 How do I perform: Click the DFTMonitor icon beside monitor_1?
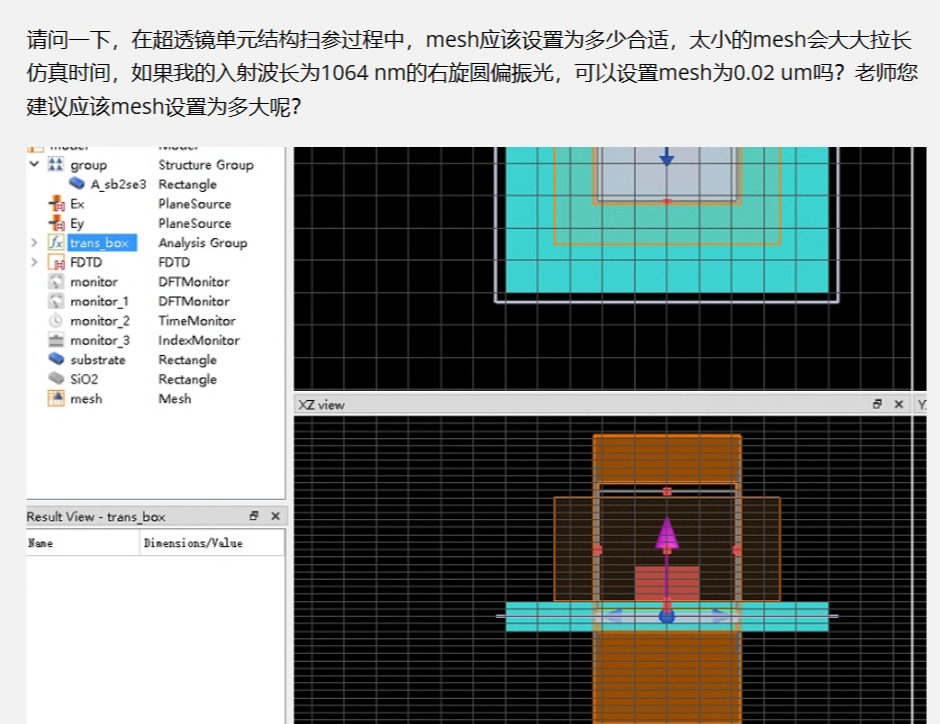57,301
